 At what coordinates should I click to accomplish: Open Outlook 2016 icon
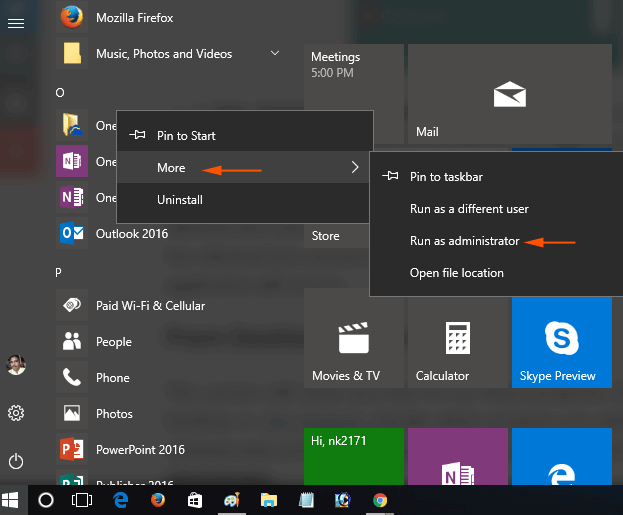(72, 233)
